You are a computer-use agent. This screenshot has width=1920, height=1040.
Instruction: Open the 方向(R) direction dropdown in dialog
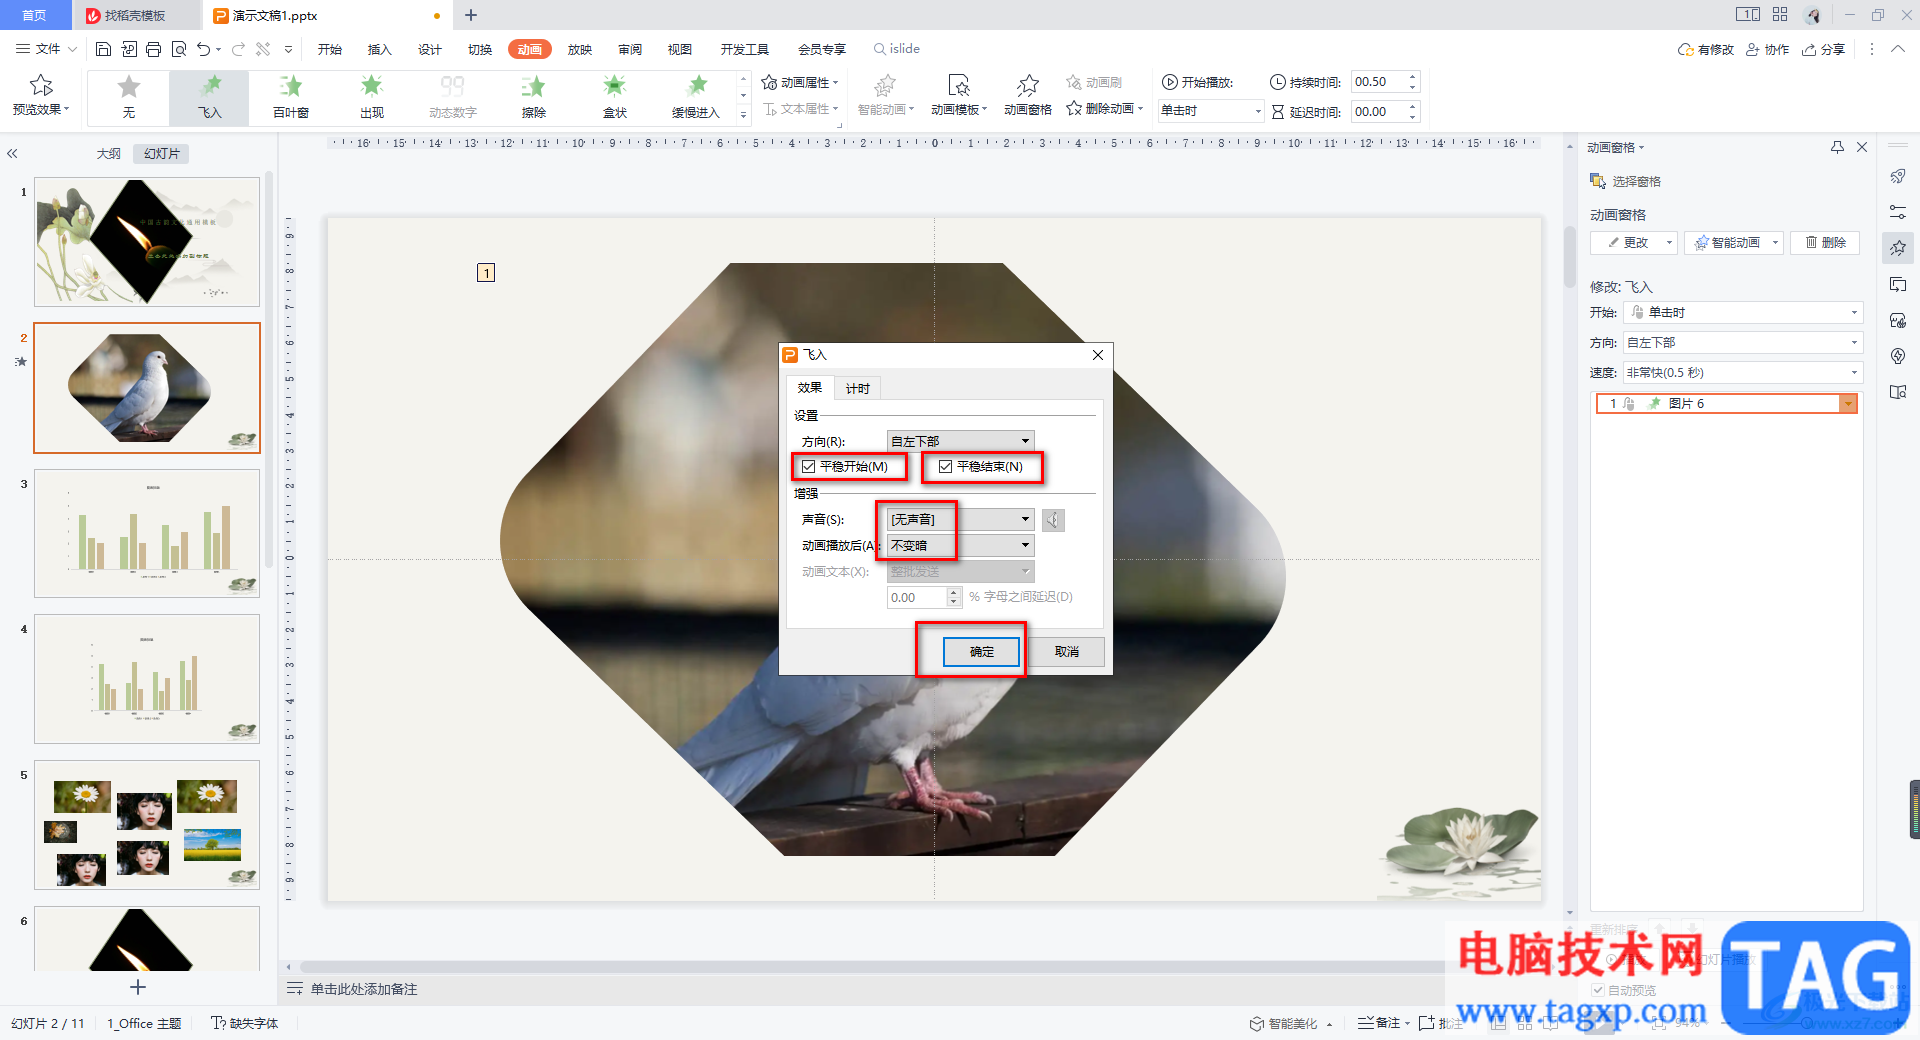(960, 441)
